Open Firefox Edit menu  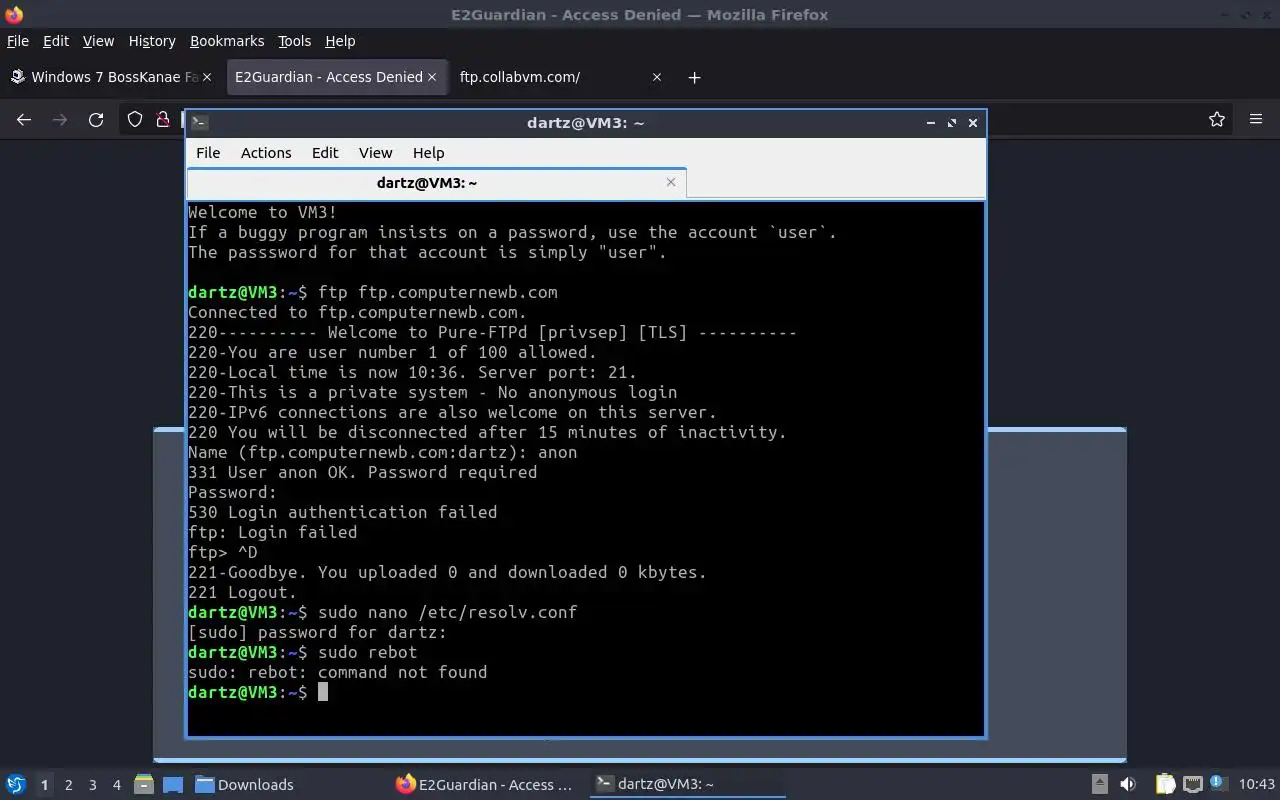tap(56, 41)
